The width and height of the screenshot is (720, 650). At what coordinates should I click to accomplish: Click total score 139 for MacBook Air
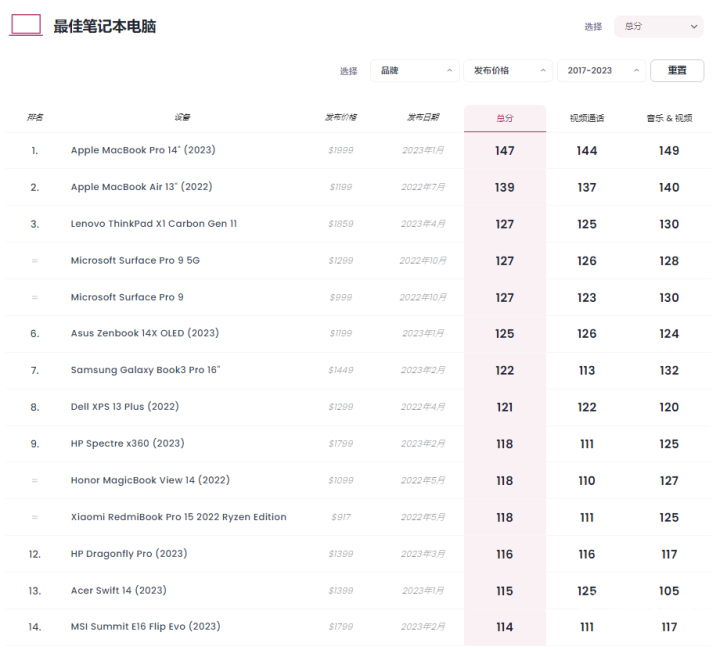point(505,187)
